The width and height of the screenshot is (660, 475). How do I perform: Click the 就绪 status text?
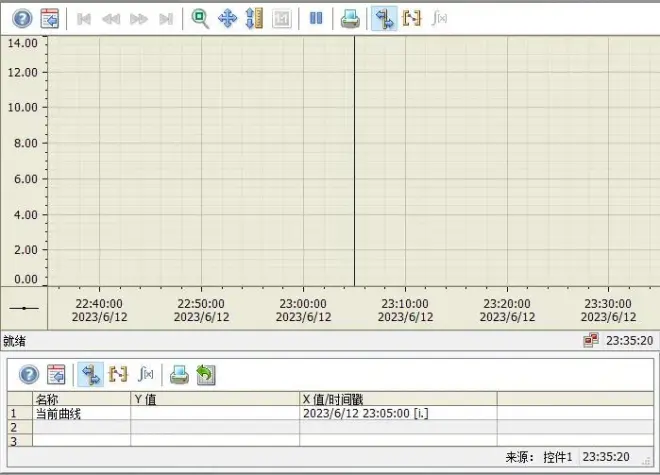(15, 341)
